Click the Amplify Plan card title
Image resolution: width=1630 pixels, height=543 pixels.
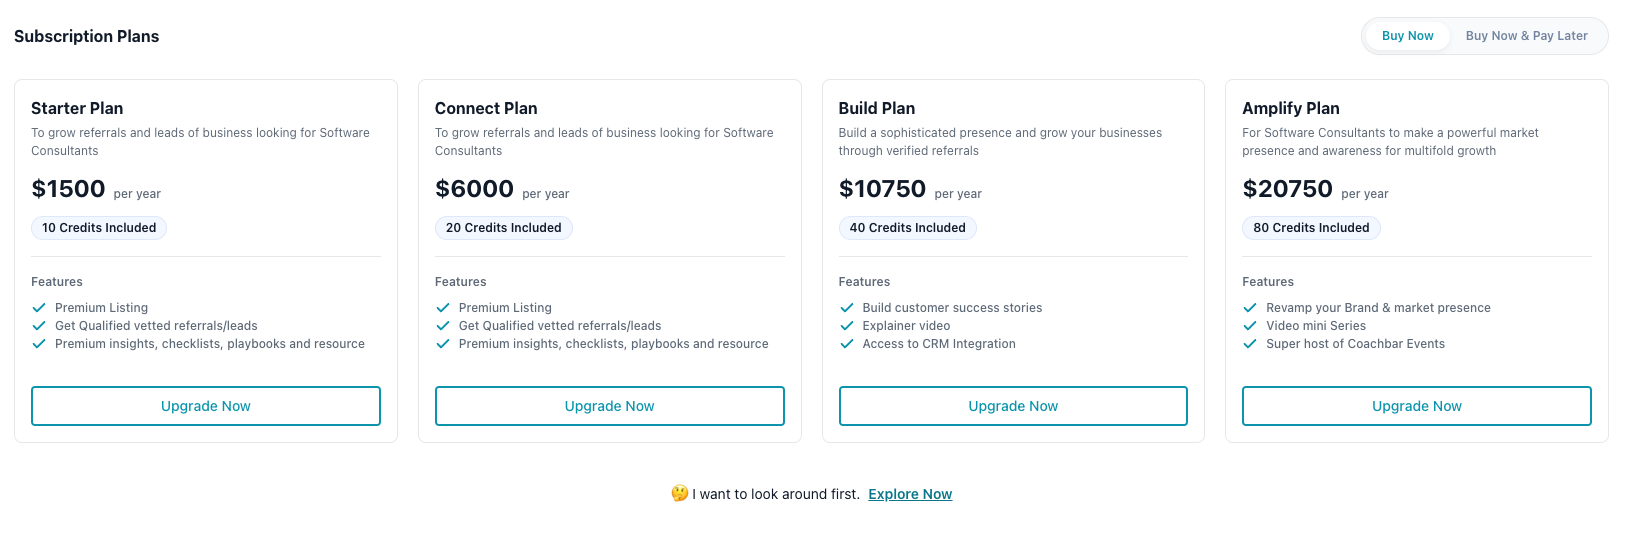(1290, 108)
